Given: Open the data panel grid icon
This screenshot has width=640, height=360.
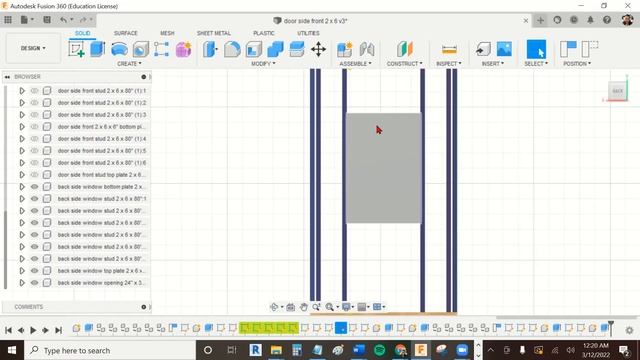Looking at the screenshot, I should click(x=8, y=20).
